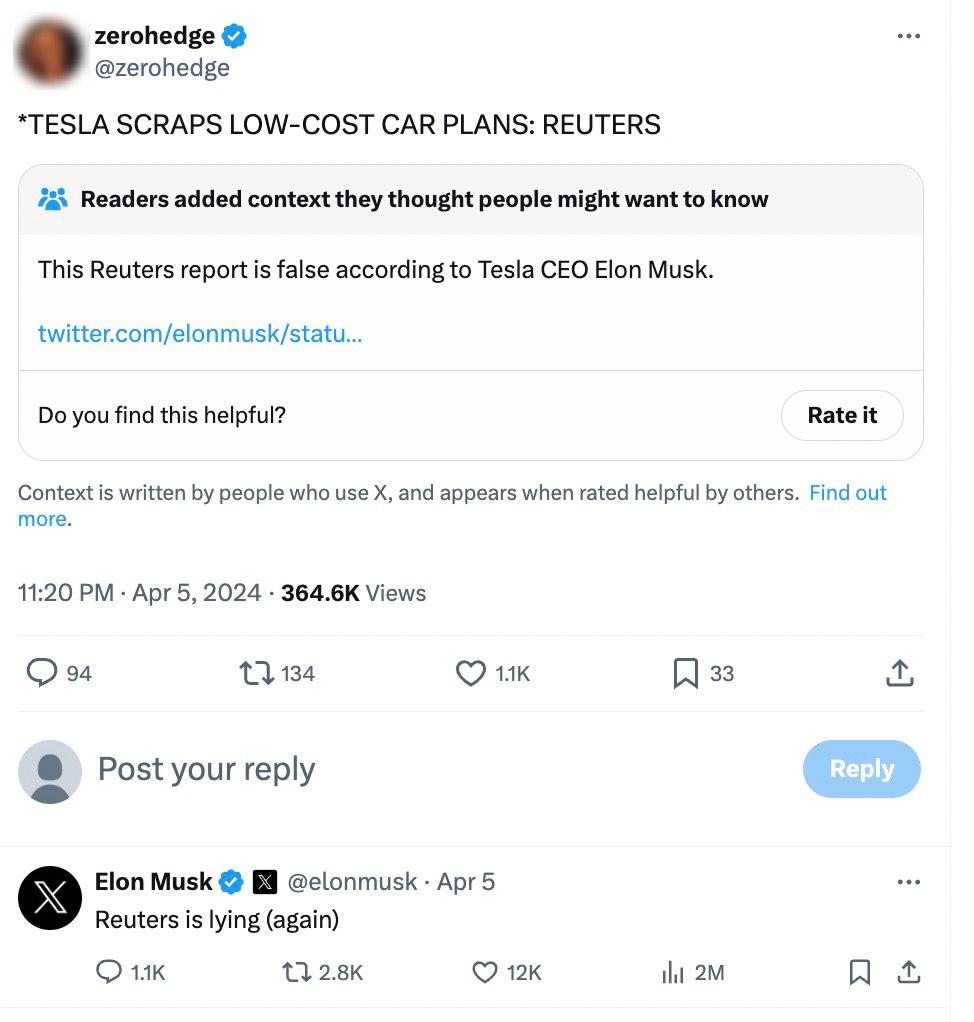Bookmark Elon Musk's reply
This screenshot has width=974, height=1022.
[860, 972]
